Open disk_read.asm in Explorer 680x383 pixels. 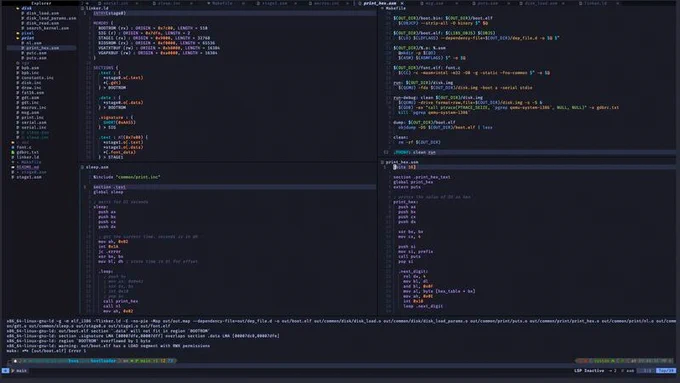pos(42,23)
